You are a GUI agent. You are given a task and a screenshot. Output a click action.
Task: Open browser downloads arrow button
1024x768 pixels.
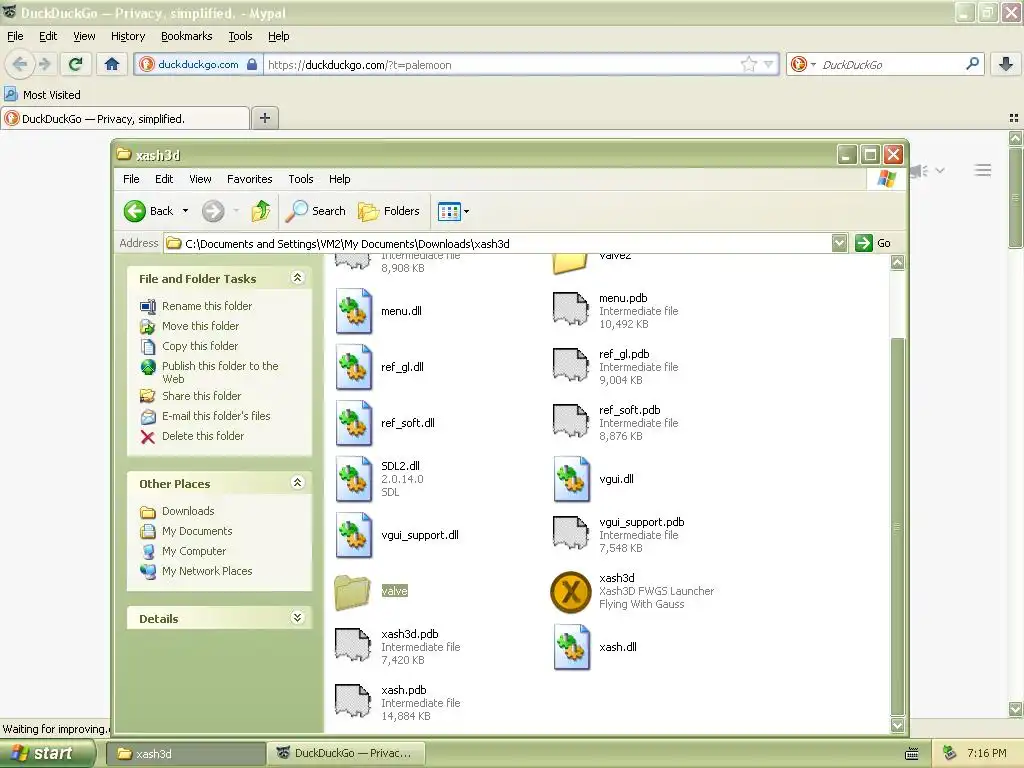point(1006,64)
